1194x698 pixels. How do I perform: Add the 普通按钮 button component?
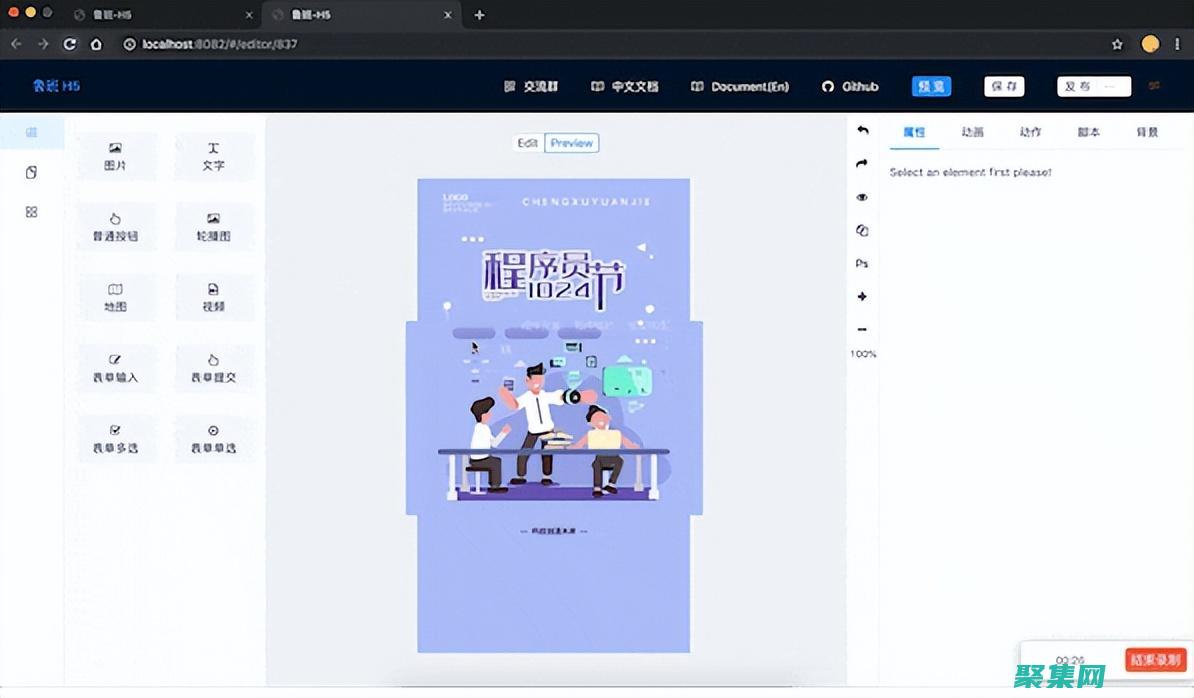[115, 227]
